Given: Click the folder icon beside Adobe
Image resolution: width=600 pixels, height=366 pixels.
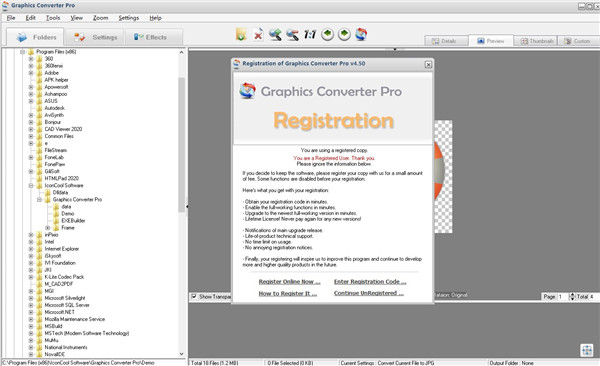Looking at the screenshot, I should click(39, 73).
